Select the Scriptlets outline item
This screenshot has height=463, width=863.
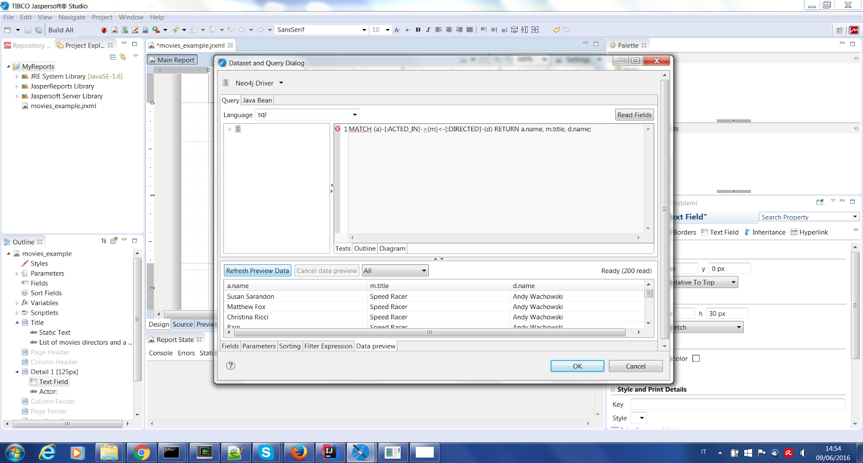(x=44, y=313)
